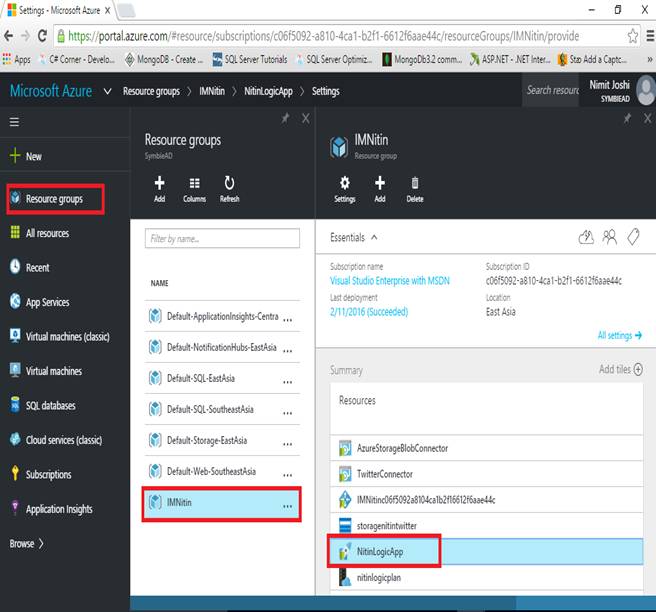
Task: Open All resources in the sidebar
Action: point(40,233)
